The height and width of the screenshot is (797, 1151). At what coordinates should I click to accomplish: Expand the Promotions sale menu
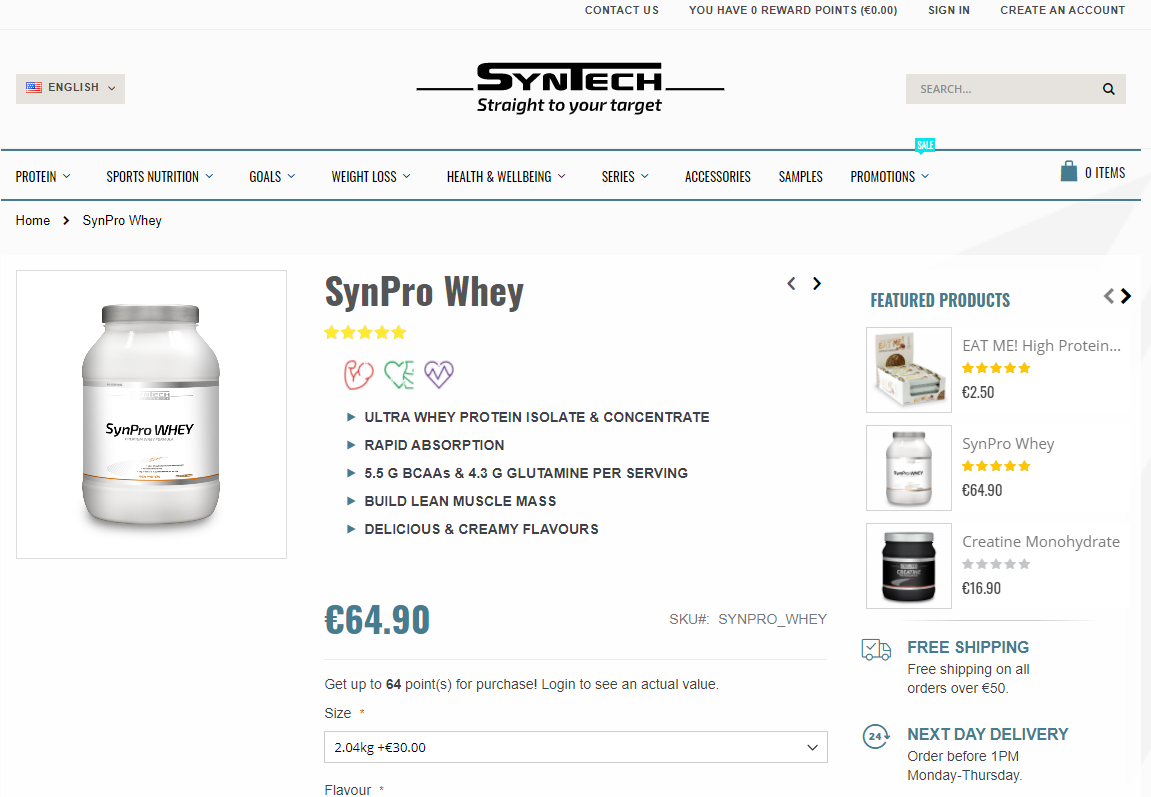point(890,177)
